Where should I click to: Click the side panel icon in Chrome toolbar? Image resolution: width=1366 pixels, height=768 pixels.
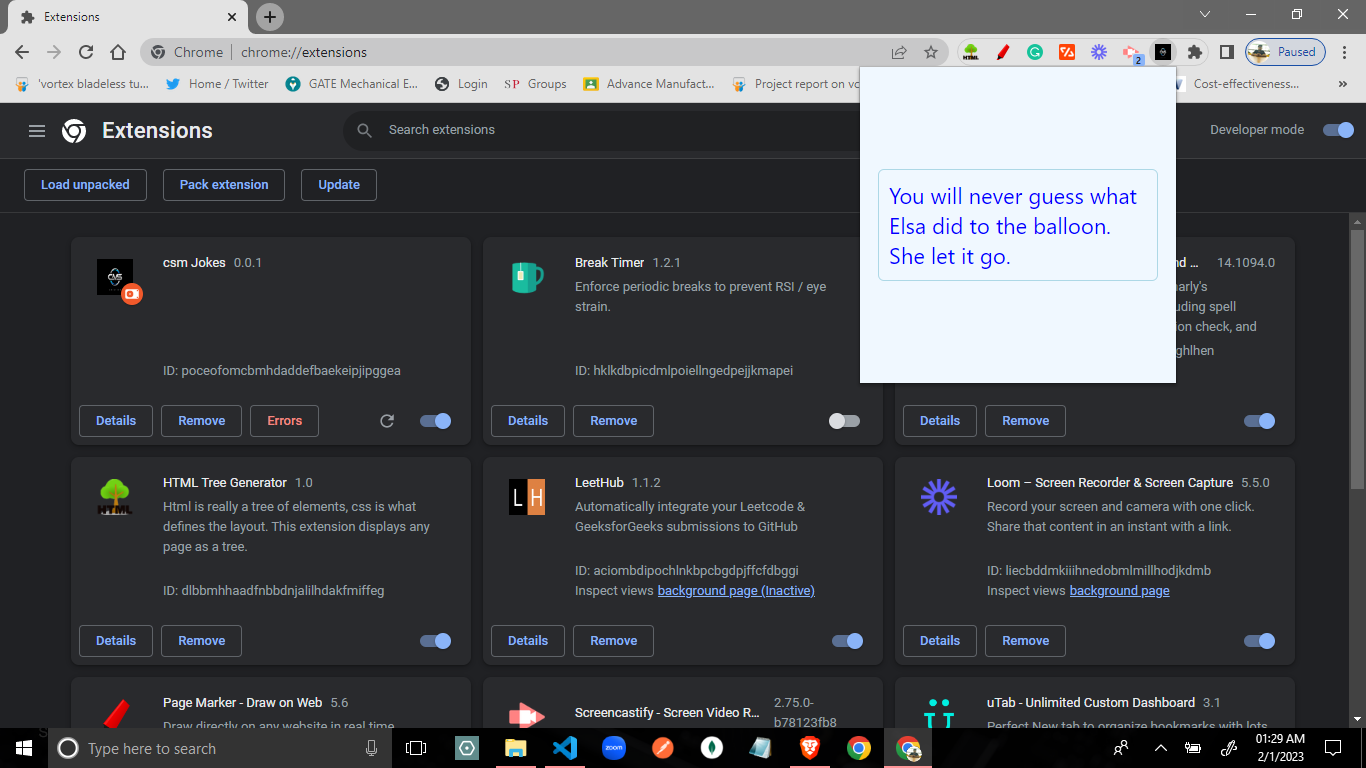1227,51
